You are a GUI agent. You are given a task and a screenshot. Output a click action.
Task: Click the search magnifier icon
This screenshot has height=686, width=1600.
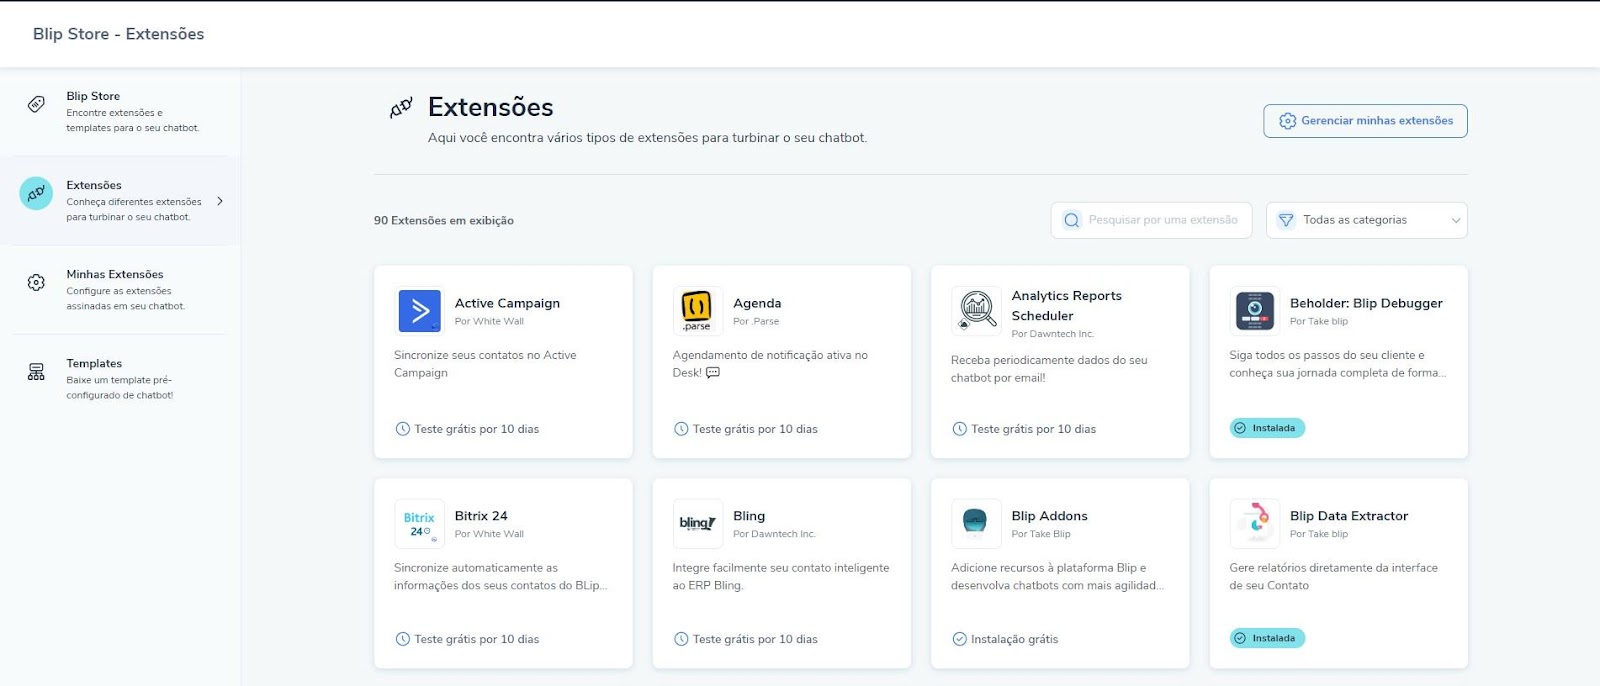pyautogui.click(x=1071, y=220)
